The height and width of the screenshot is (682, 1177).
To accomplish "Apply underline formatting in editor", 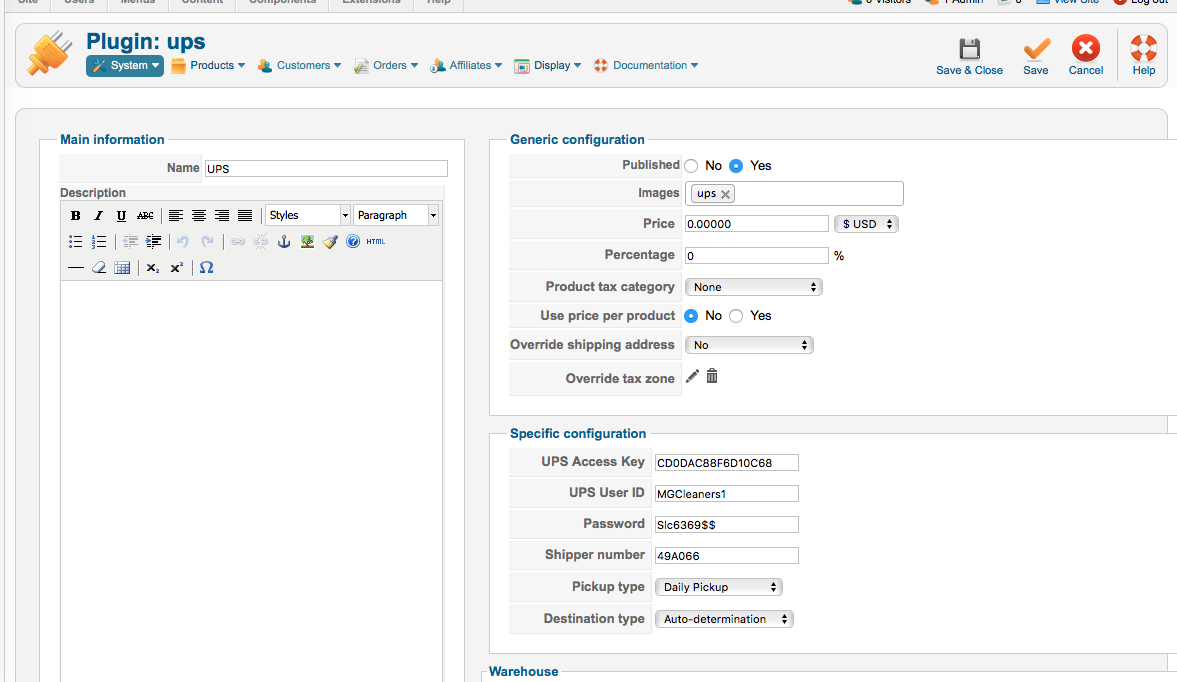I will pyautogui.click(x=121, y=215).
